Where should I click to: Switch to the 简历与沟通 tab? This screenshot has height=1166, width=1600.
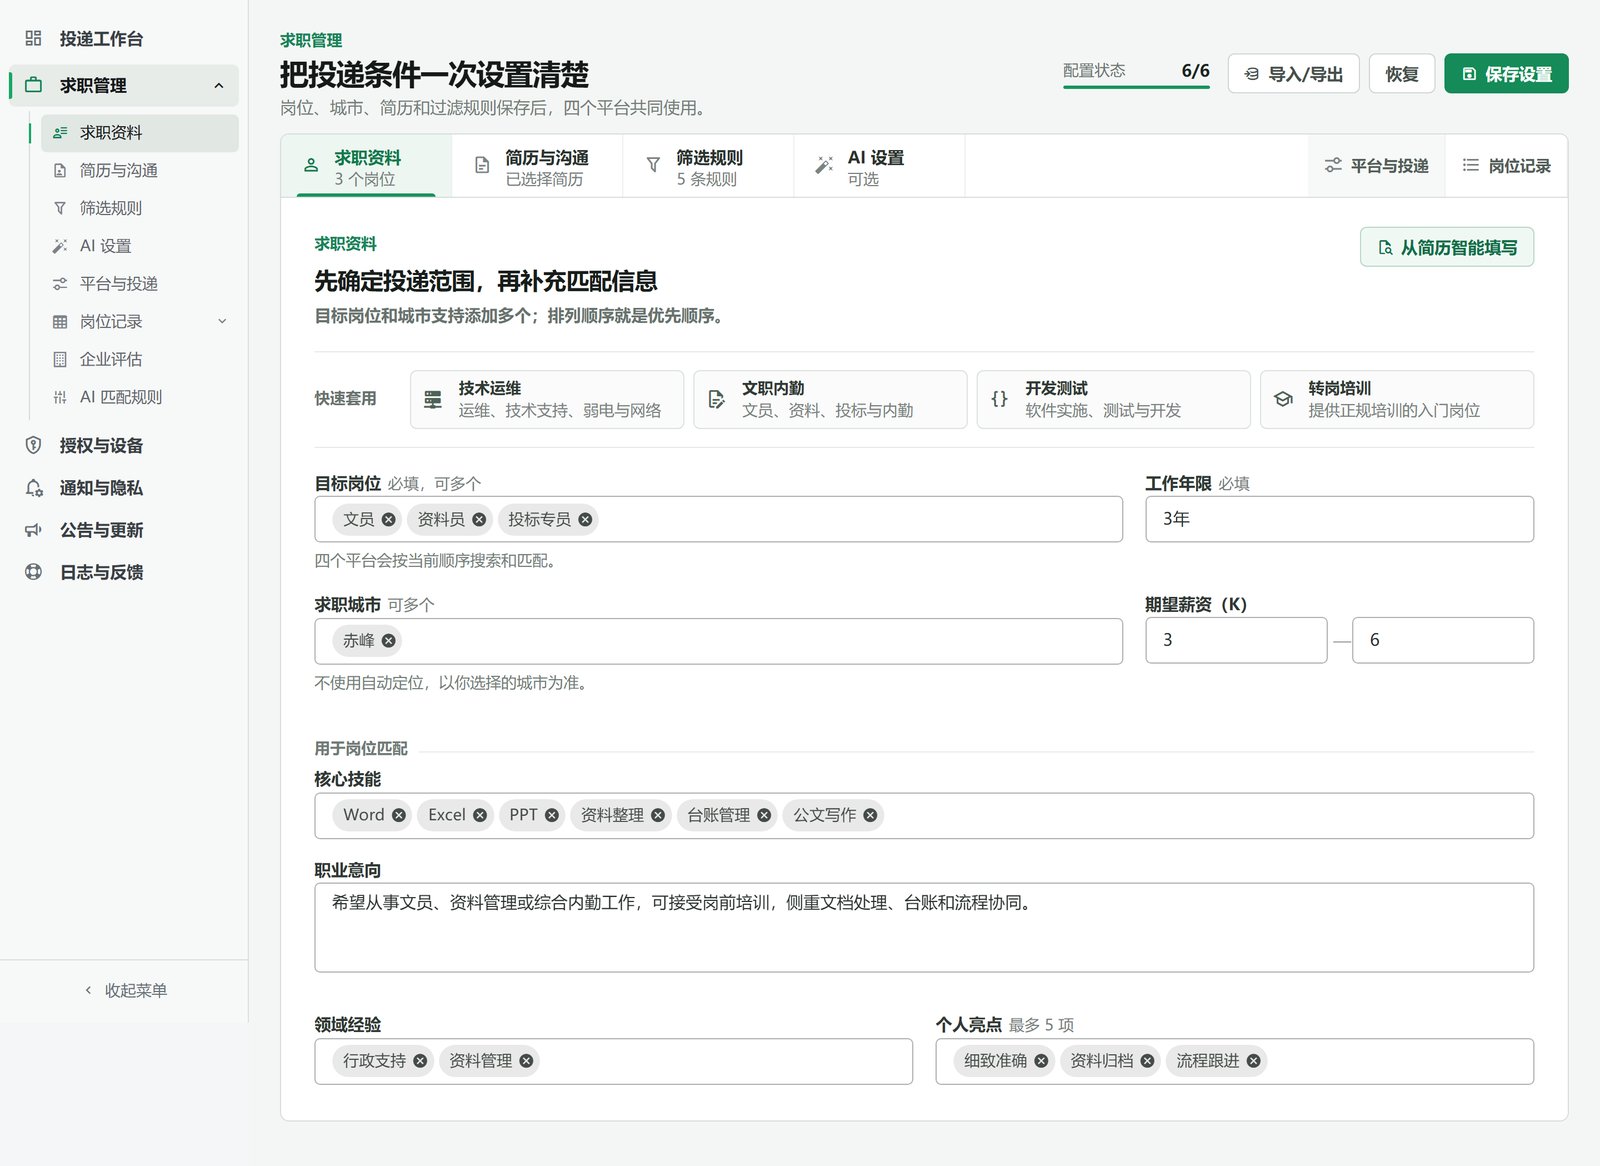537,167
